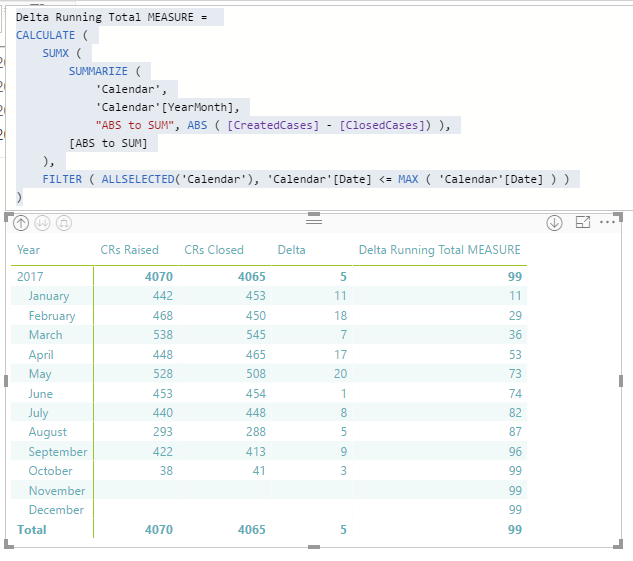633x561 pixels.
Task: Click CRs Raised value 528 for May
Action: point(163,374)
